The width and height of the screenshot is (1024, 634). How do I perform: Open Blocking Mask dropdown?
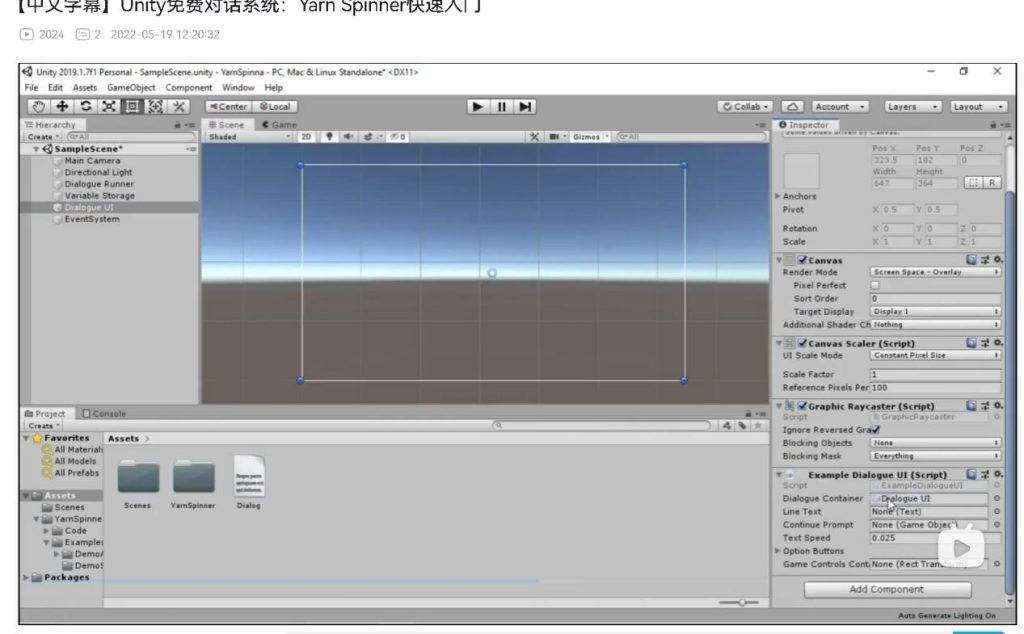(935, 456)
